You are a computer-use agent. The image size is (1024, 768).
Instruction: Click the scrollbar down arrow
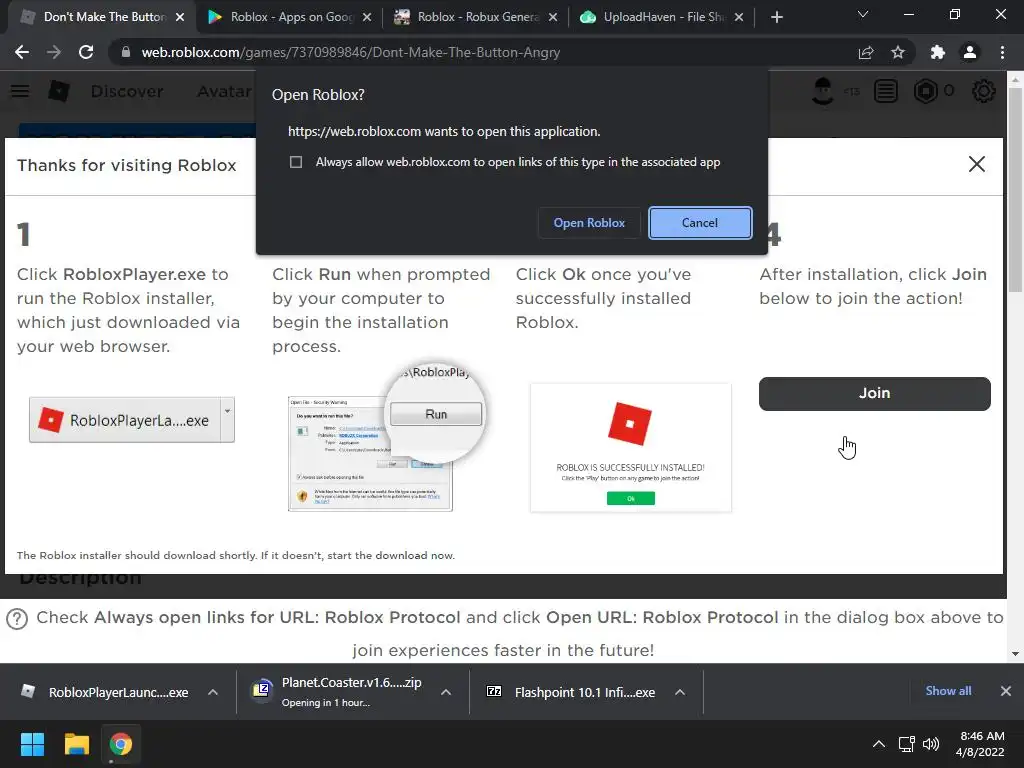coord(1015,654)
